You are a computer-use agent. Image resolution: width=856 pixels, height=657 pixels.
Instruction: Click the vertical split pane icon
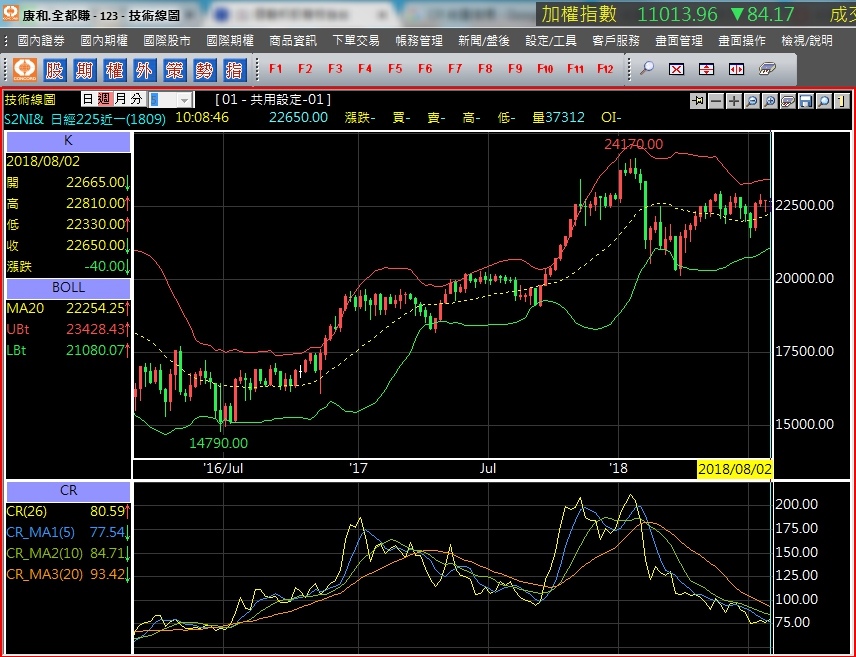[x=706, y=69]
